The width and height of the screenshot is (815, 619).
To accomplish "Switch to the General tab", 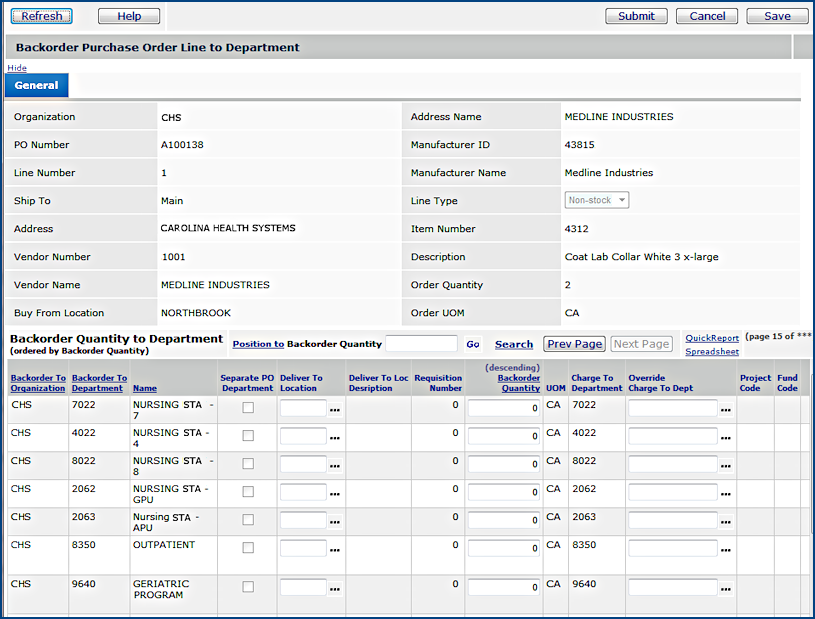I will click(36, 86).
